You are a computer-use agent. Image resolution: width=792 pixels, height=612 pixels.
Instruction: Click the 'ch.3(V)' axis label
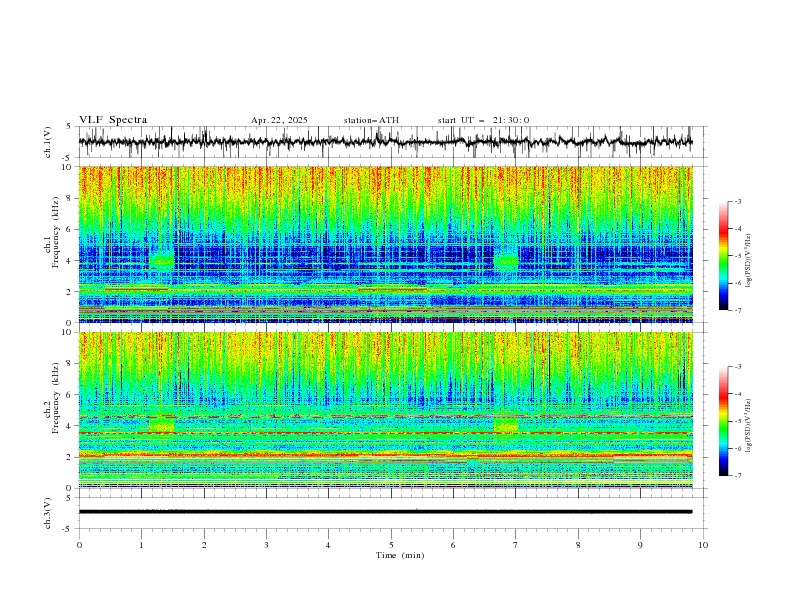click(48, 513)
